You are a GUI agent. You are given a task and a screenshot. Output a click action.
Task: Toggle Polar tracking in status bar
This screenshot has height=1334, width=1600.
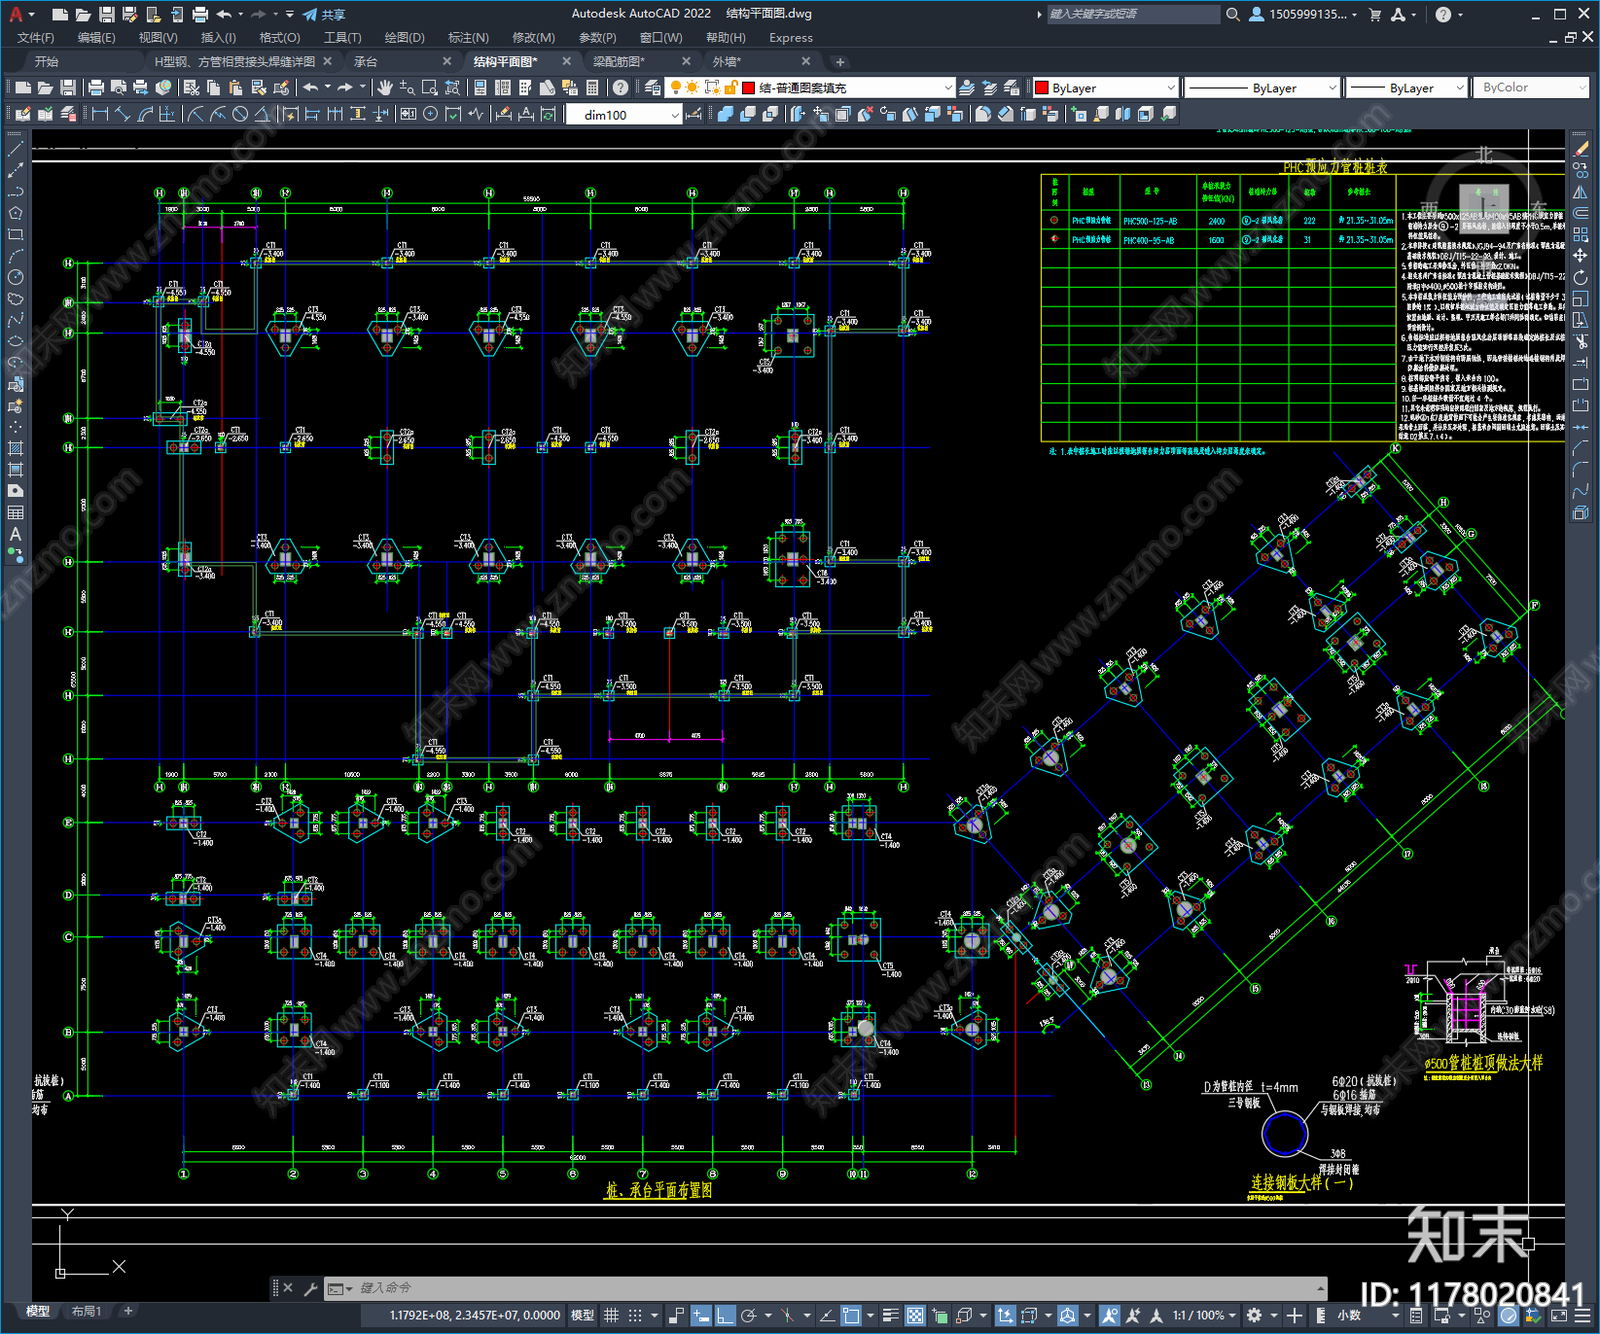tap(748, 1315)
